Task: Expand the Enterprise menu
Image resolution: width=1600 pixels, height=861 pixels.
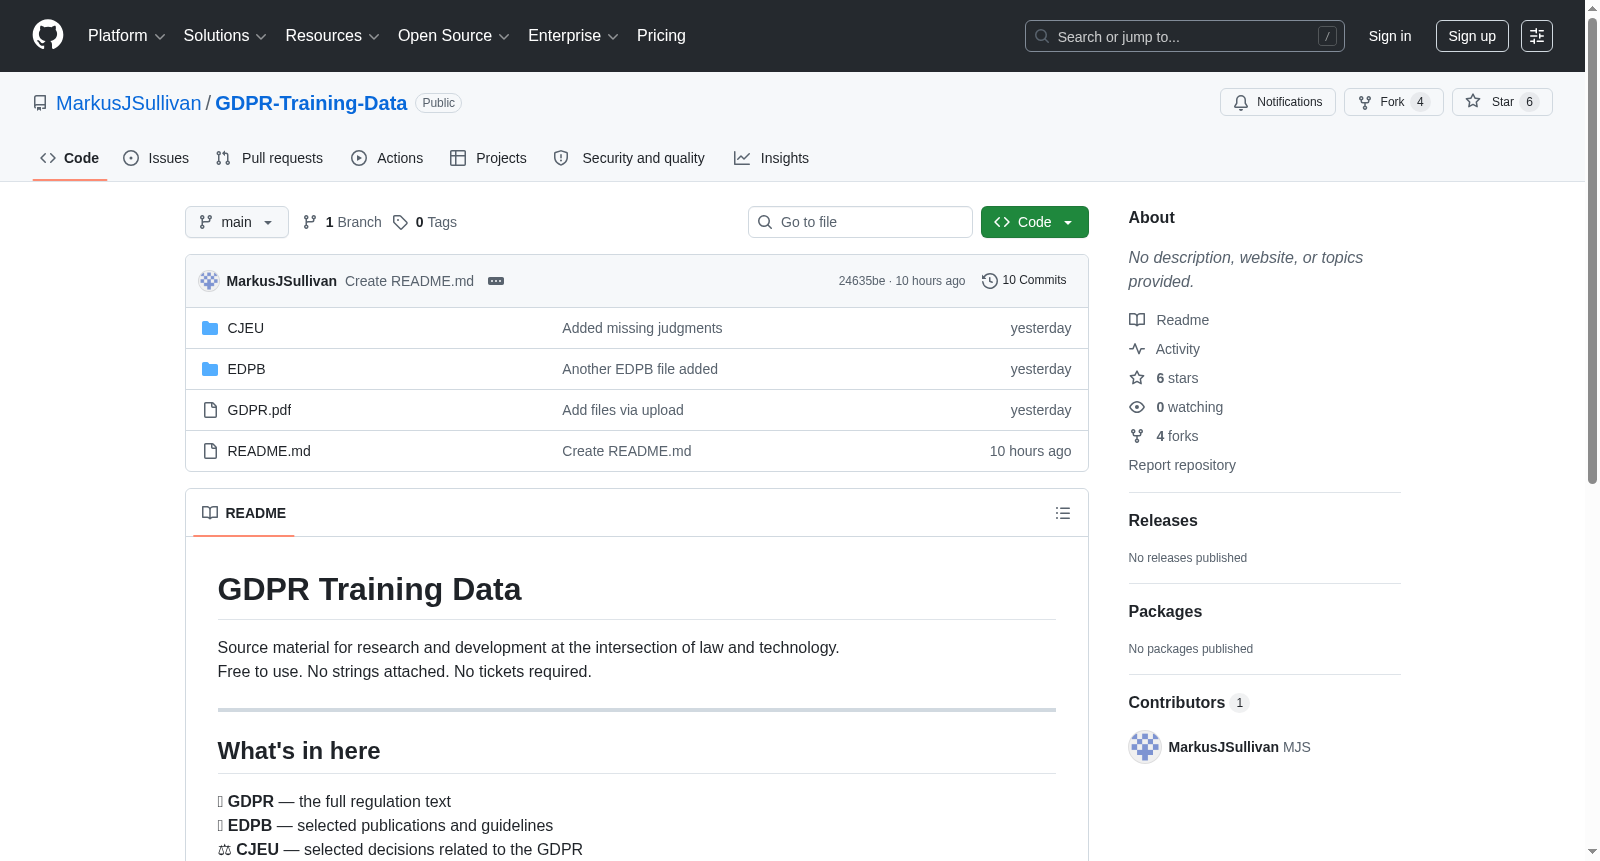Action: click(573, 36)
